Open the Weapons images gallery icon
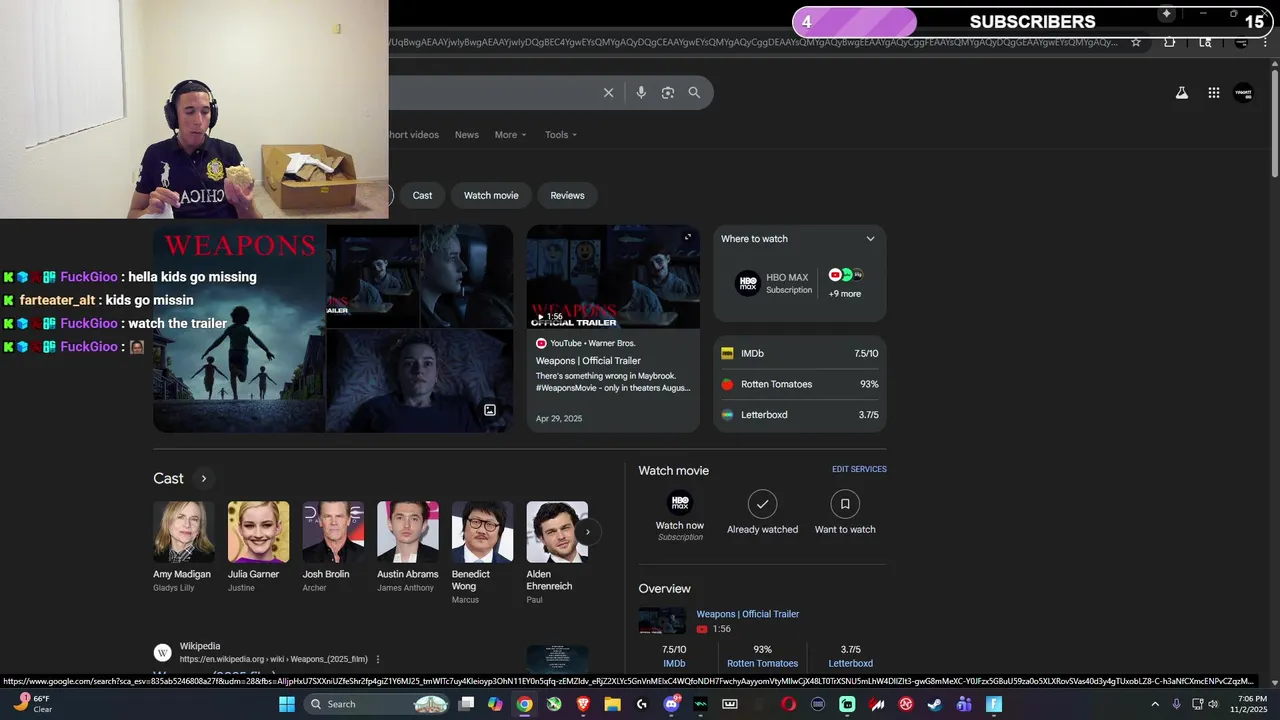Image resolution: width=1280 pixels, height=720 pixels. tap(490, 410)
